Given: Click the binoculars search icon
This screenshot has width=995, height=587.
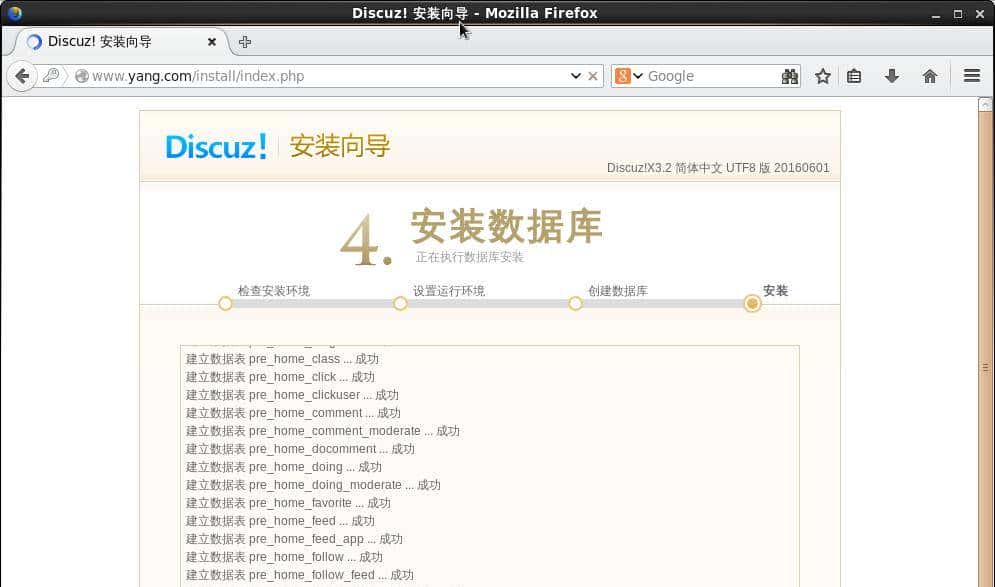Looking at the screenshot, I should tap(789, 76).
